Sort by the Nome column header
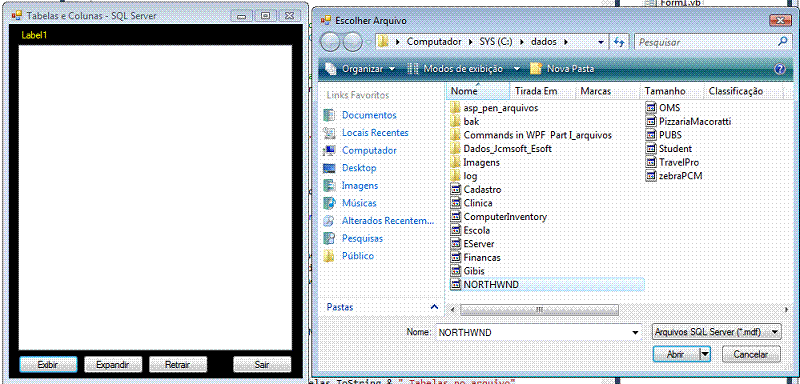This screenshot has width=800, height=384. pyautogui.click(x=478, y=91)
